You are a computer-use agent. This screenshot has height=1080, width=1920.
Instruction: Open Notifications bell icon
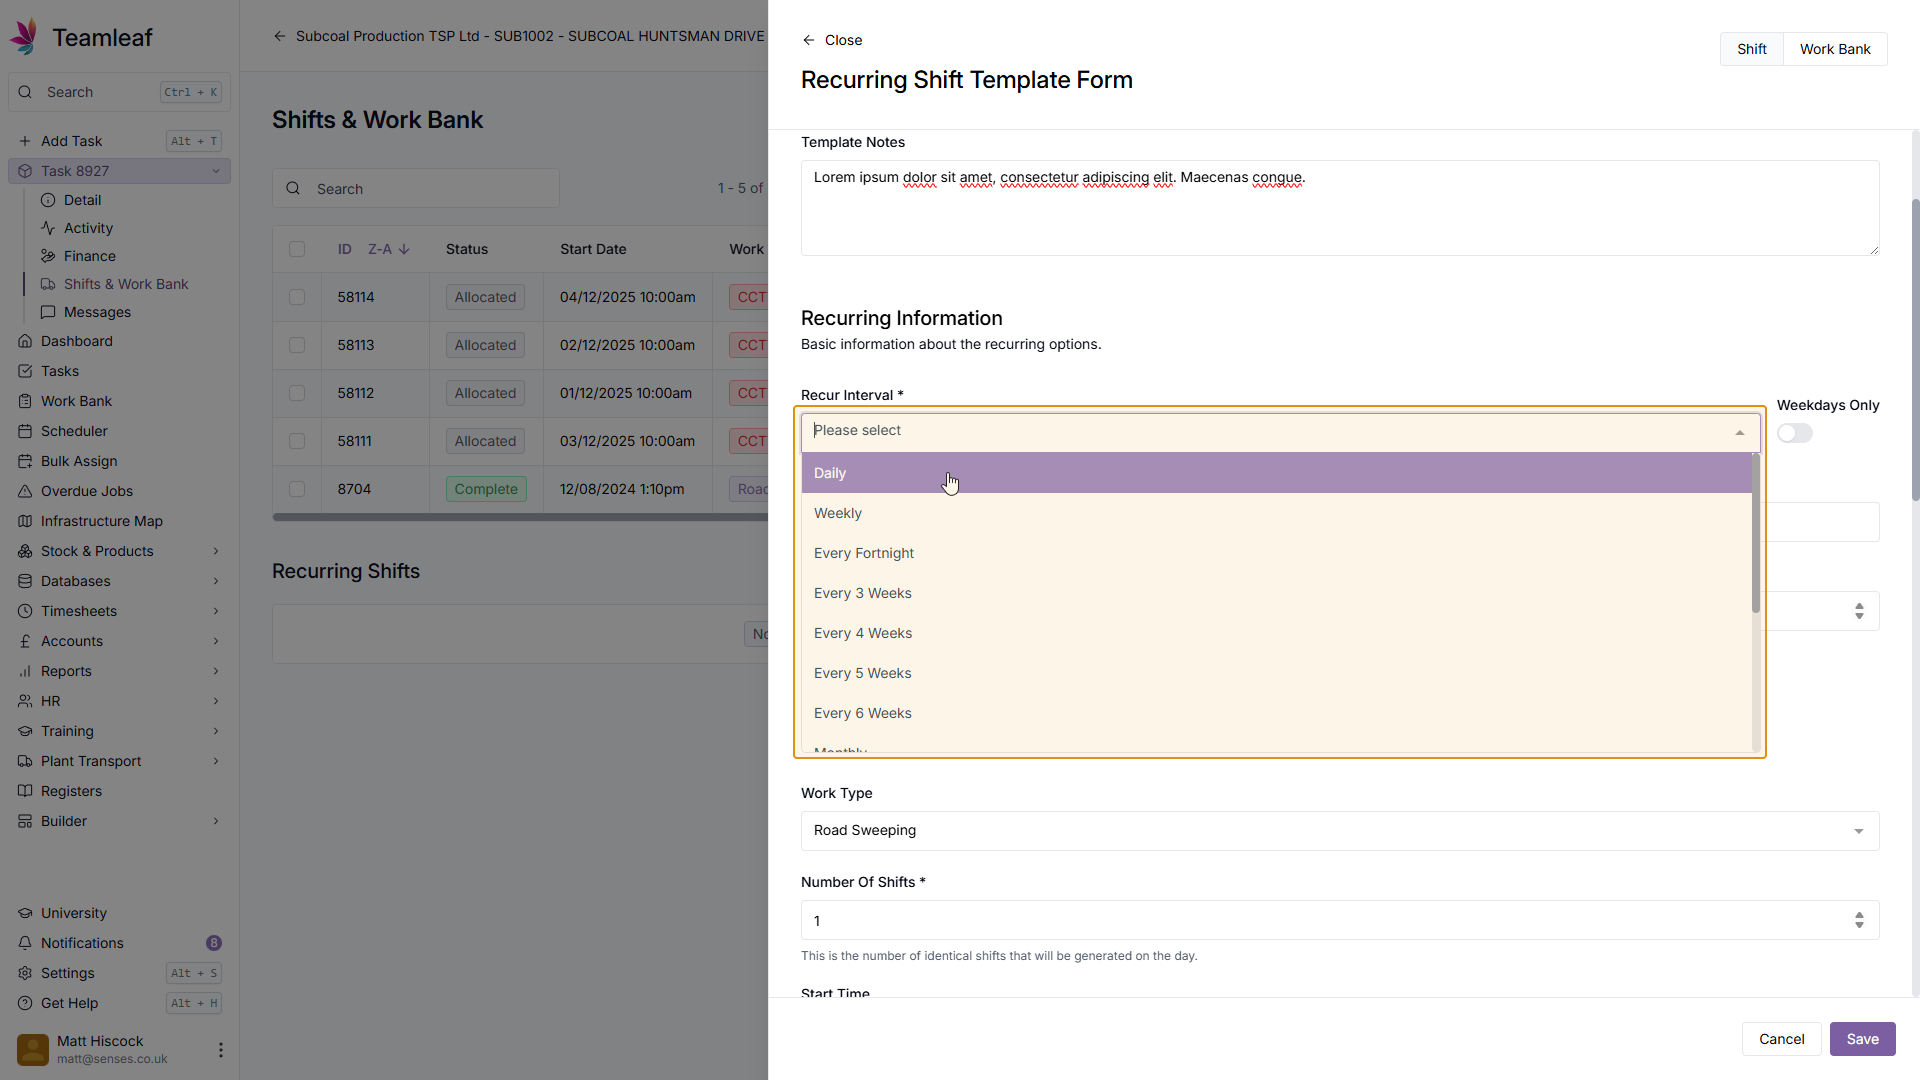click(x=25, y=943)
